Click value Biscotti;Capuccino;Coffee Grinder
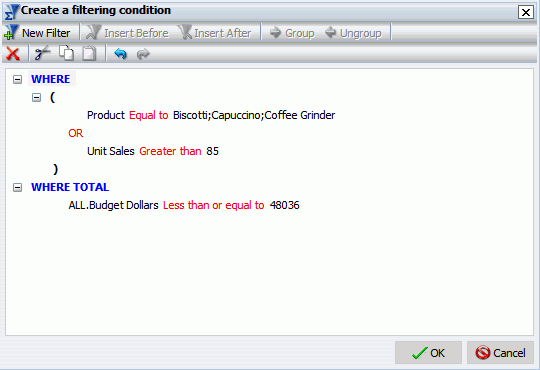The height and width of the screenshot is (370, 540). 254,115
